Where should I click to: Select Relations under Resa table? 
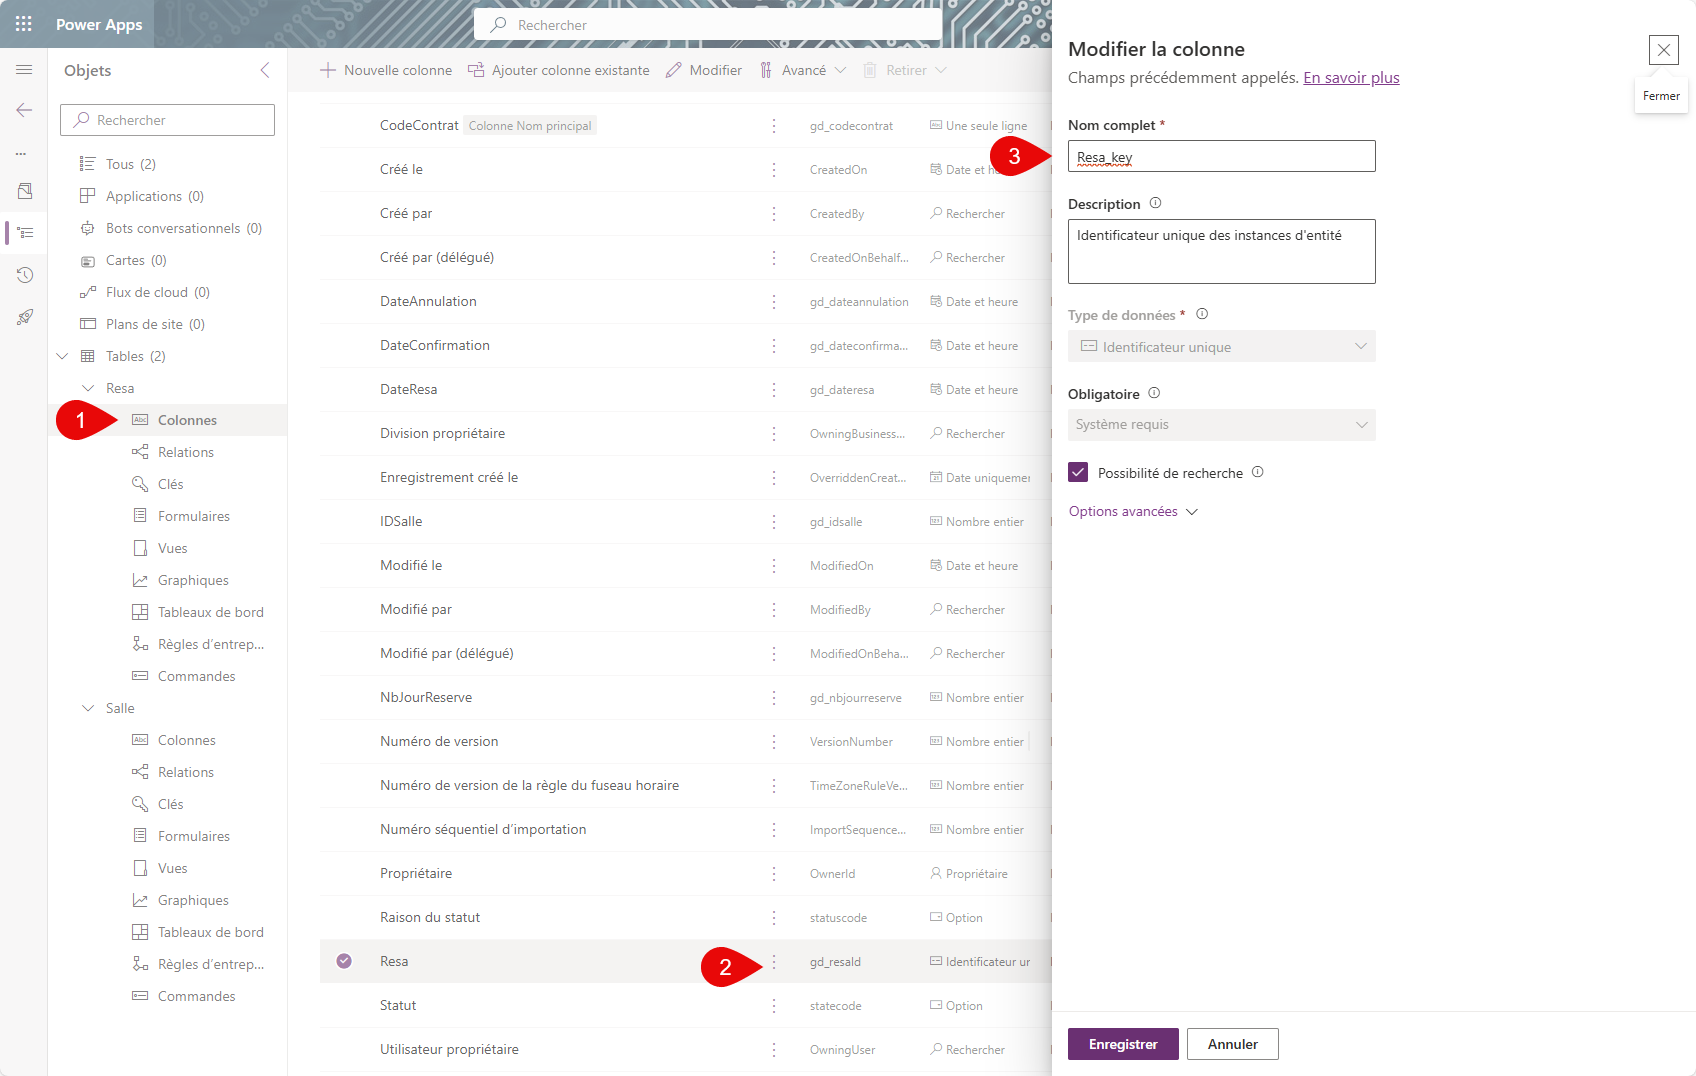click(x=186, y=452)
